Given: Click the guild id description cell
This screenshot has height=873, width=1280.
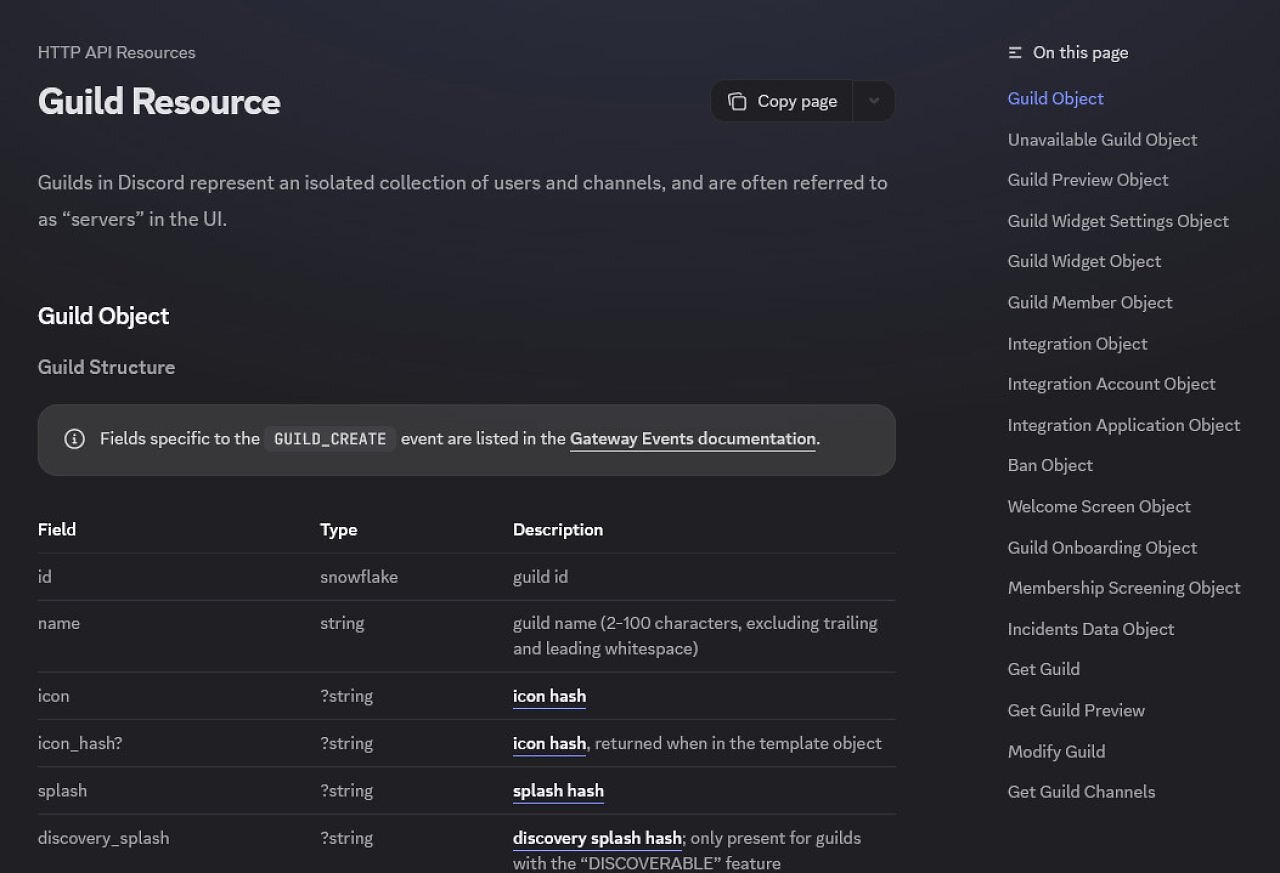Looking at the screenshot, I should pyautogui.click(x=540, y=576).
